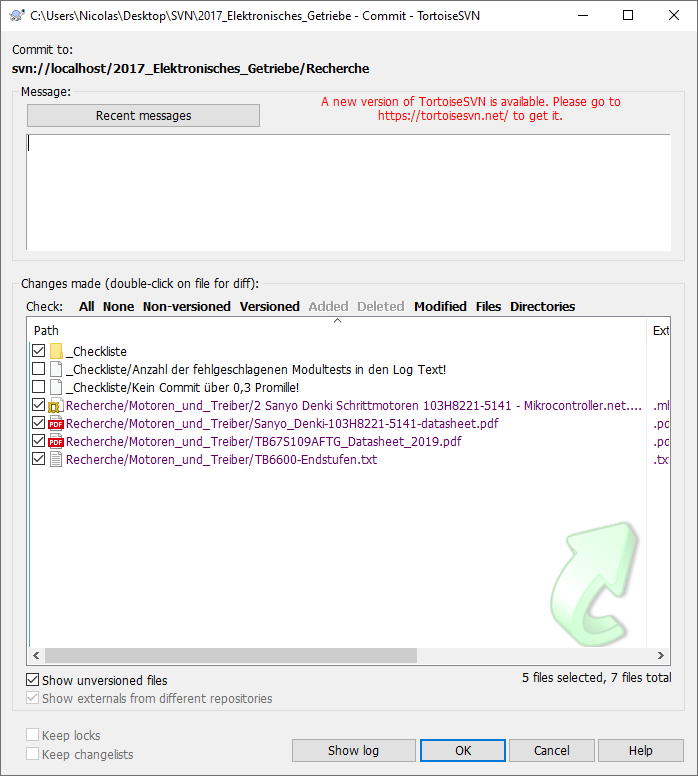Check Modified files only
Image resolution: width=698 pixels, height=776 pixels.
[x=441, y=307]
